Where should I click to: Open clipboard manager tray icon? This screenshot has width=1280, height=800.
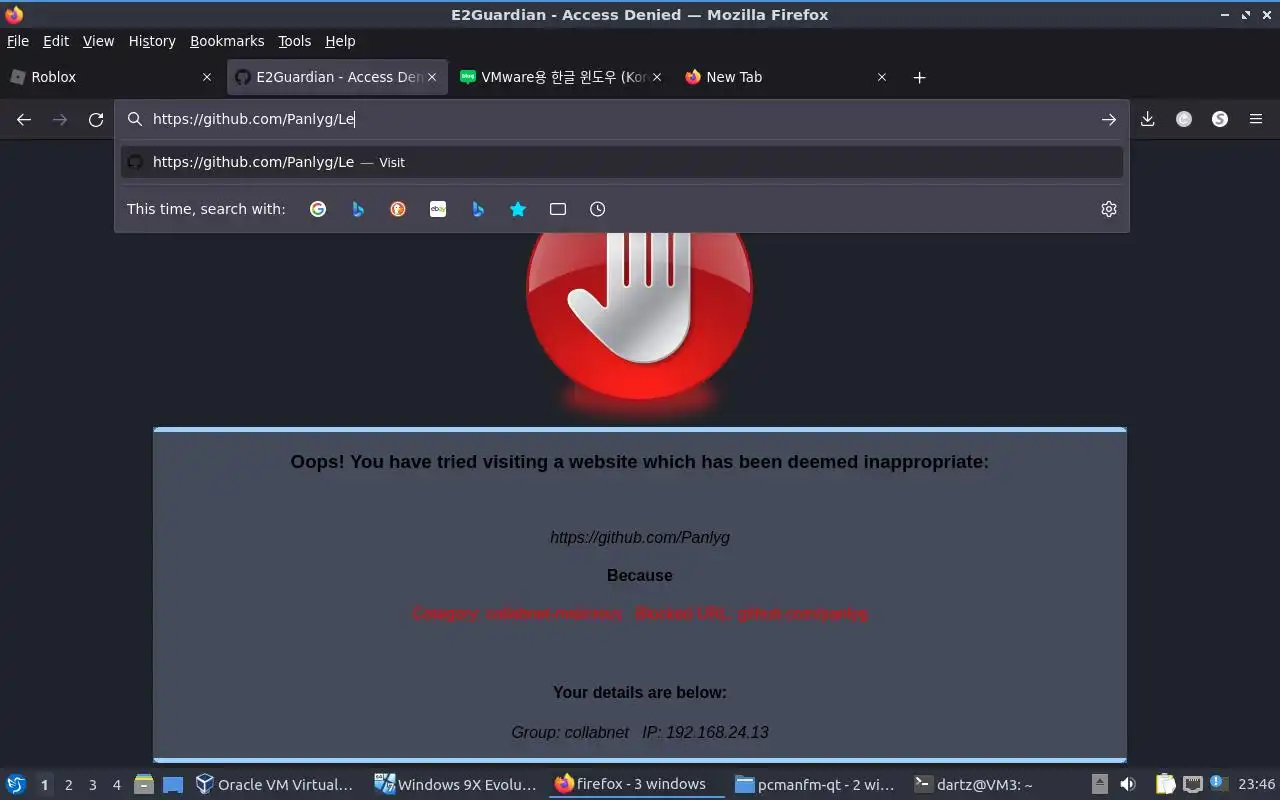(x=1166, y=785)
